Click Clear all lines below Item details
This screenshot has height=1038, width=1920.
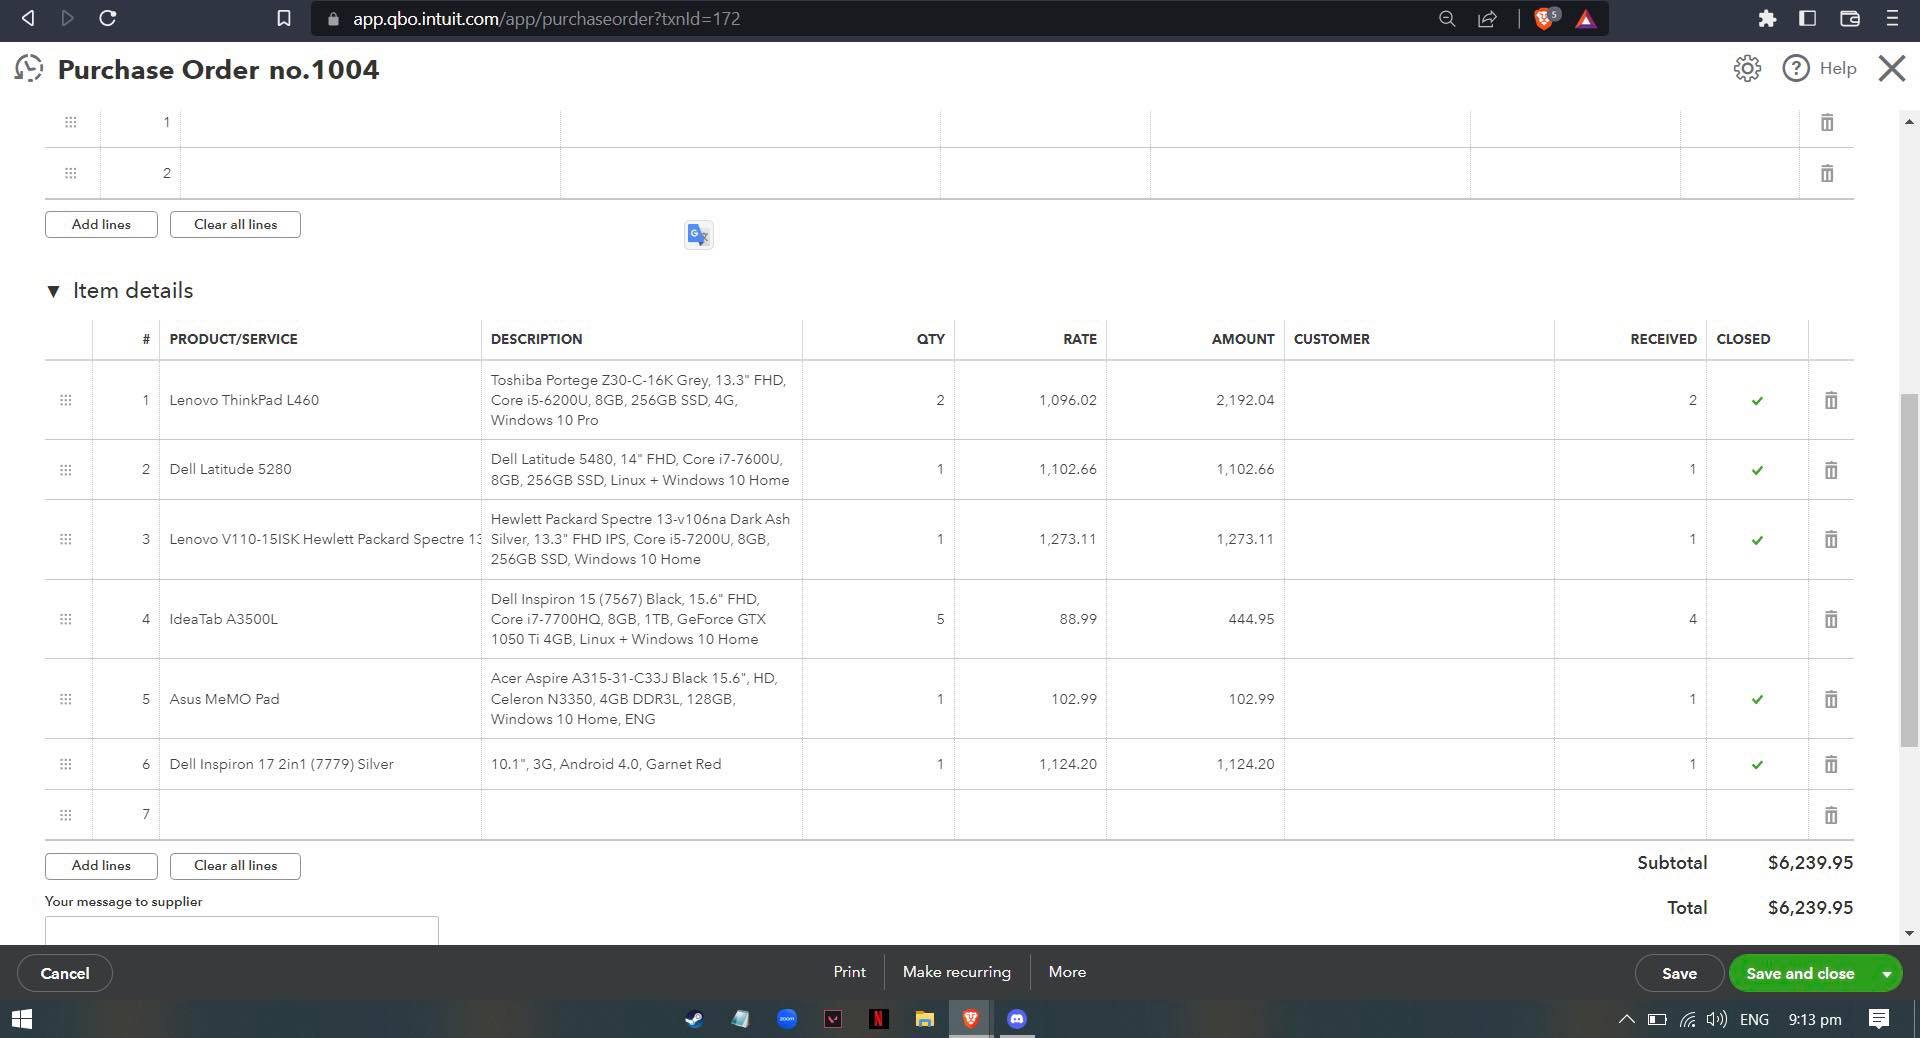tap(235, 865)
